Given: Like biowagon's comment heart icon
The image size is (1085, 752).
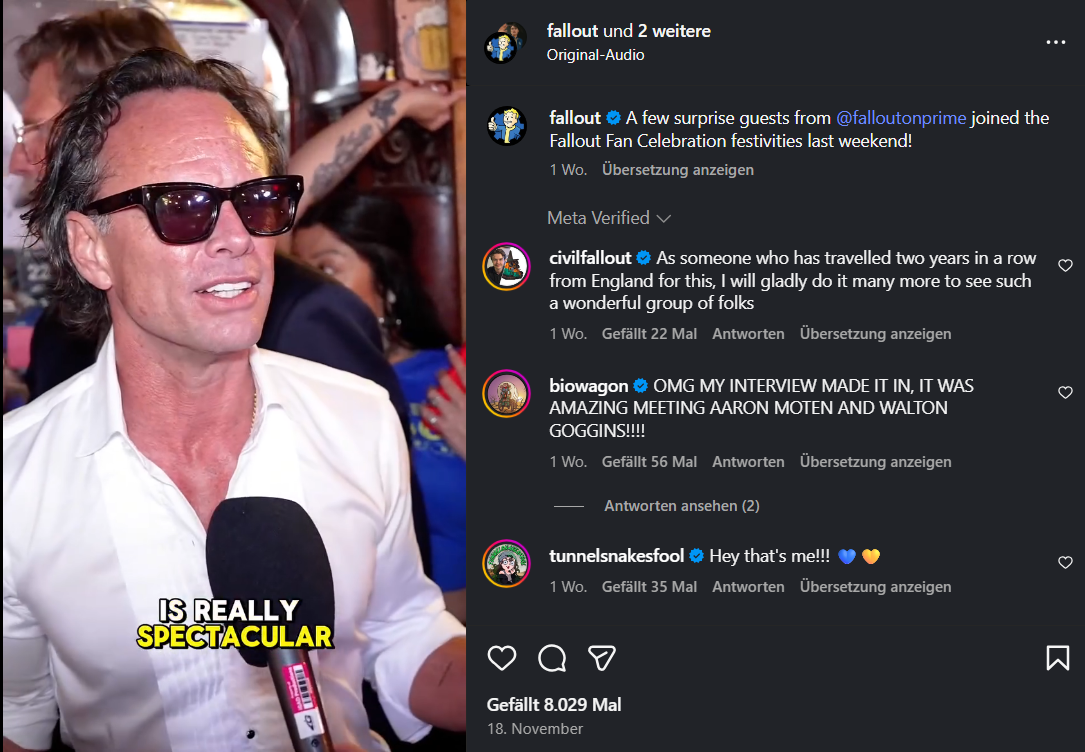Looking at the screenshot, I should point(1065,393).
